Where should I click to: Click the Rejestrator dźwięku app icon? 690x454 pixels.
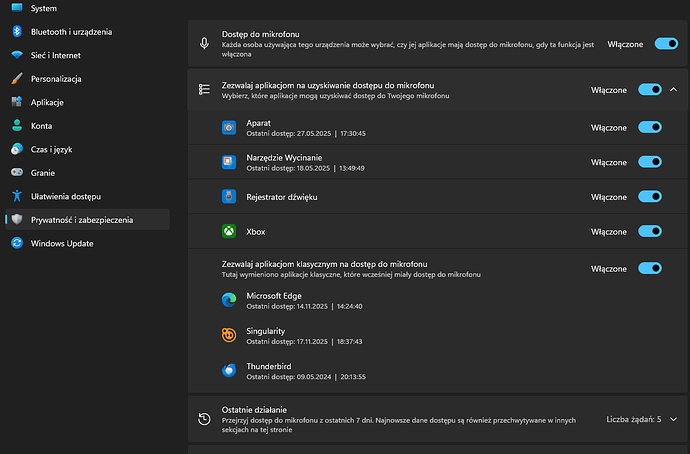tap(228, 197)
